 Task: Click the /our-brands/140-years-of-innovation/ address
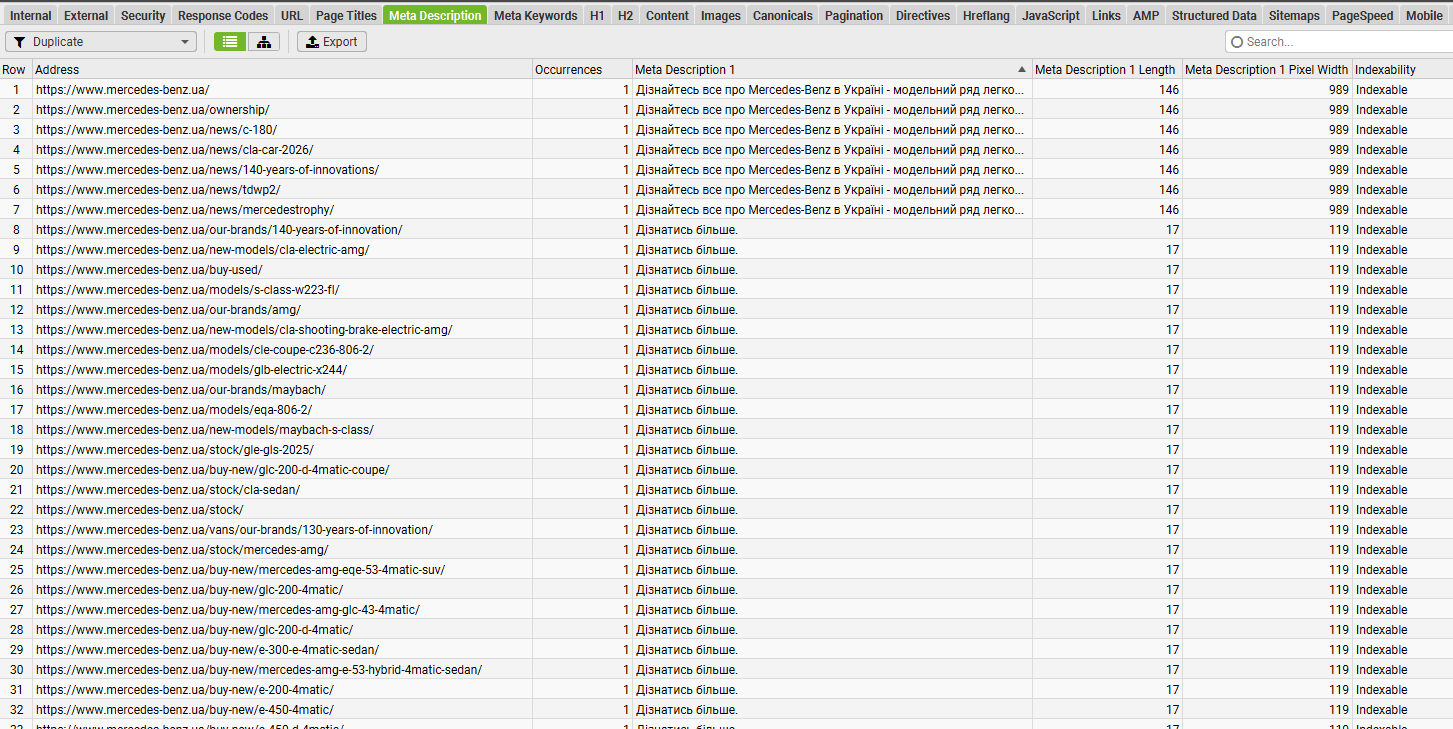coord(219,230)
